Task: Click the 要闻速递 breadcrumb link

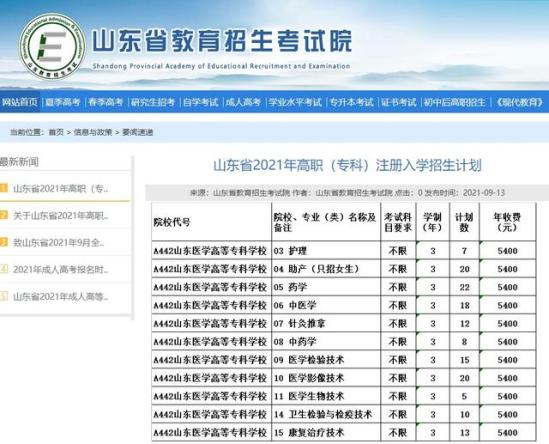Action: (138, 132)
